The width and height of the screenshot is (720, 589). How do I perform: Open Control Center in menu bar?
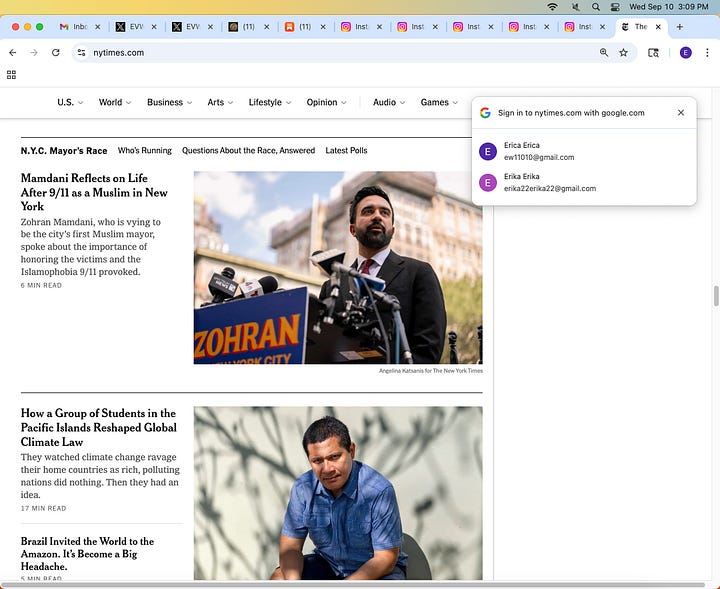(x=615, y=7)
